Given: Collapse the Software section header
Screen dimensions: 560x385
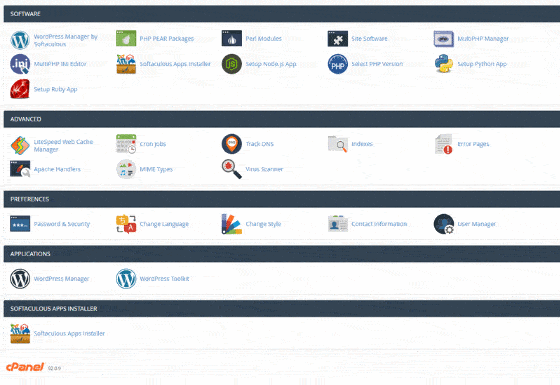Looking at the screenshot, I should pyautogui.click(x=282, y=14).
